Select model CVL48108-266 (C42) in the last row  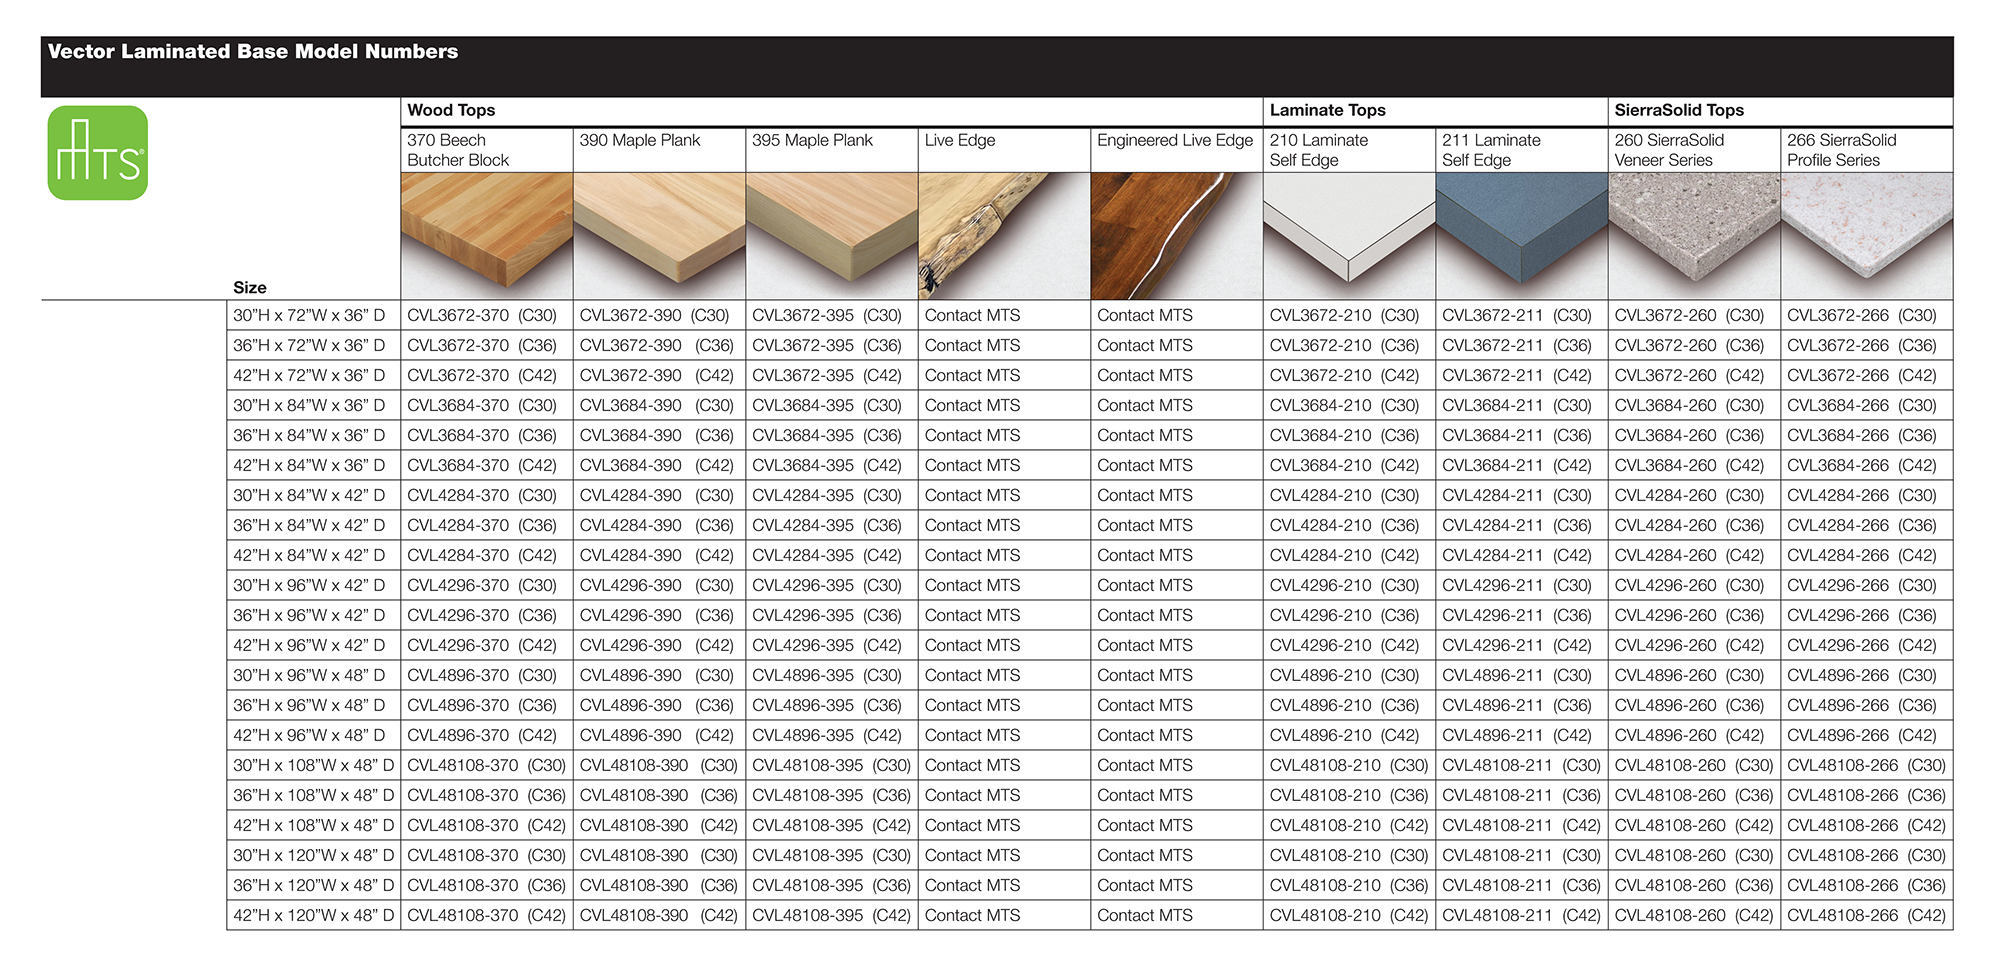click(x=1867, y=915)
